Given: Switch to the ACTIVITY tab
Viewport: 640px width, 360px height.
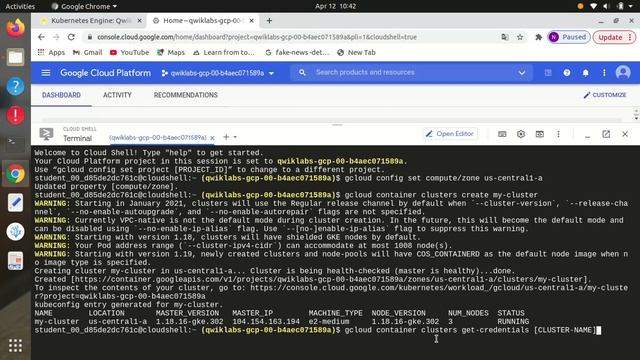Looking at the screenshot, I should click(x=117, y=95).
